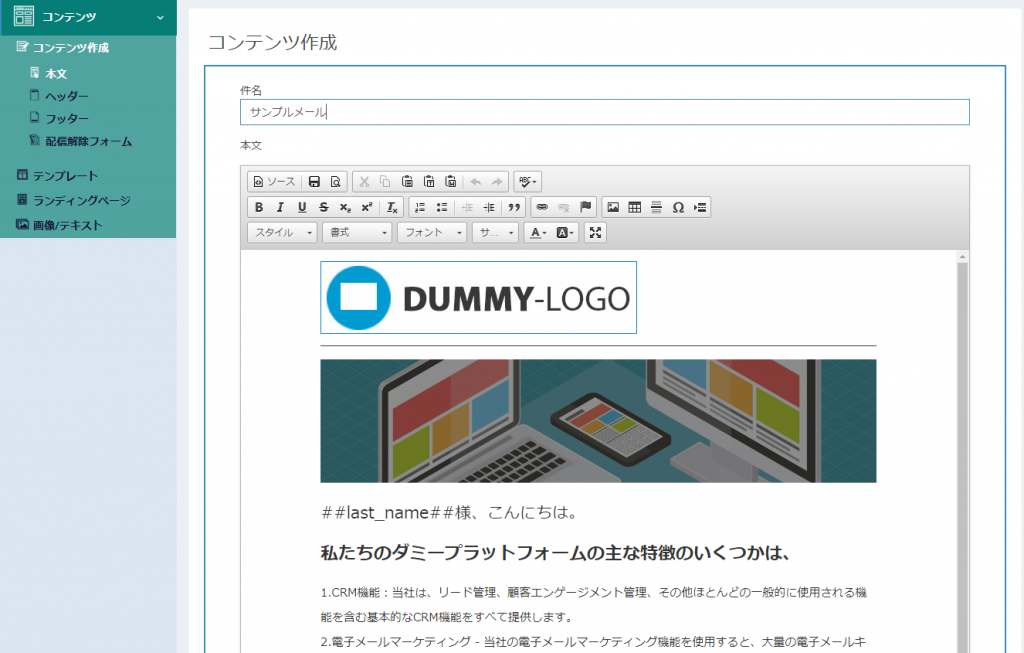Click the increase indent icon
The width and height of the screenshot is (1024, 653).
488,207
